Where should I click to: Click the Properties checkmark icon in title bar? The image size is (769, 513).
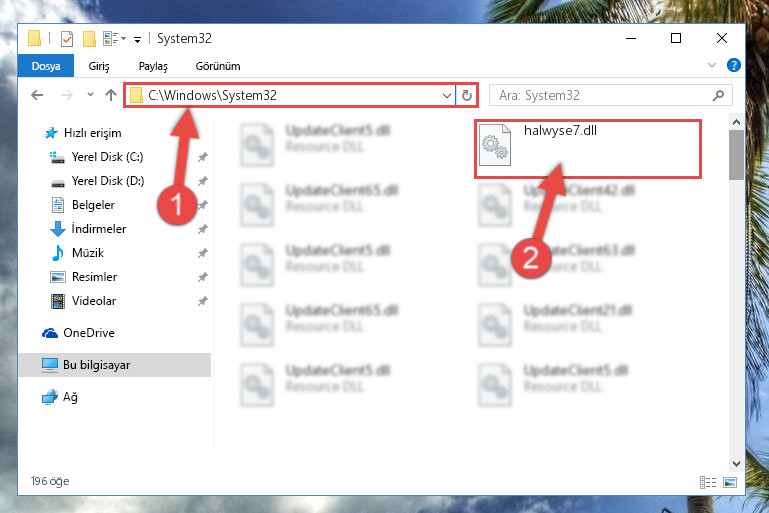coord(67,39)
